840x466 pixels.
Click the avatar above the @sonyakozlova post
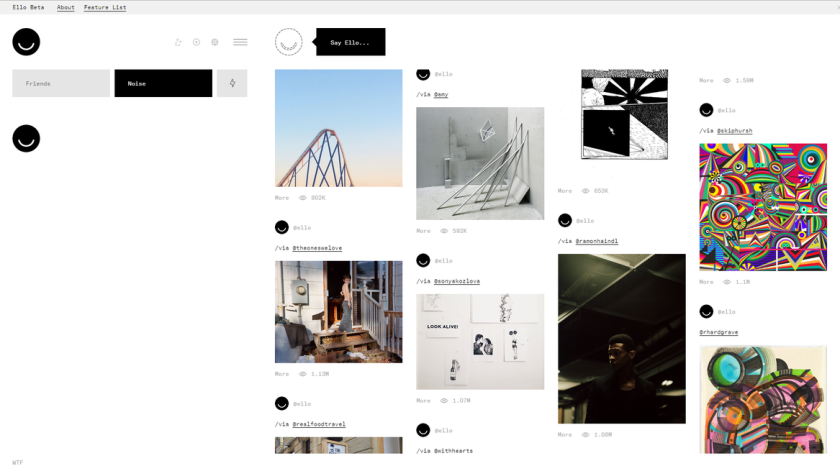[423, 261]
